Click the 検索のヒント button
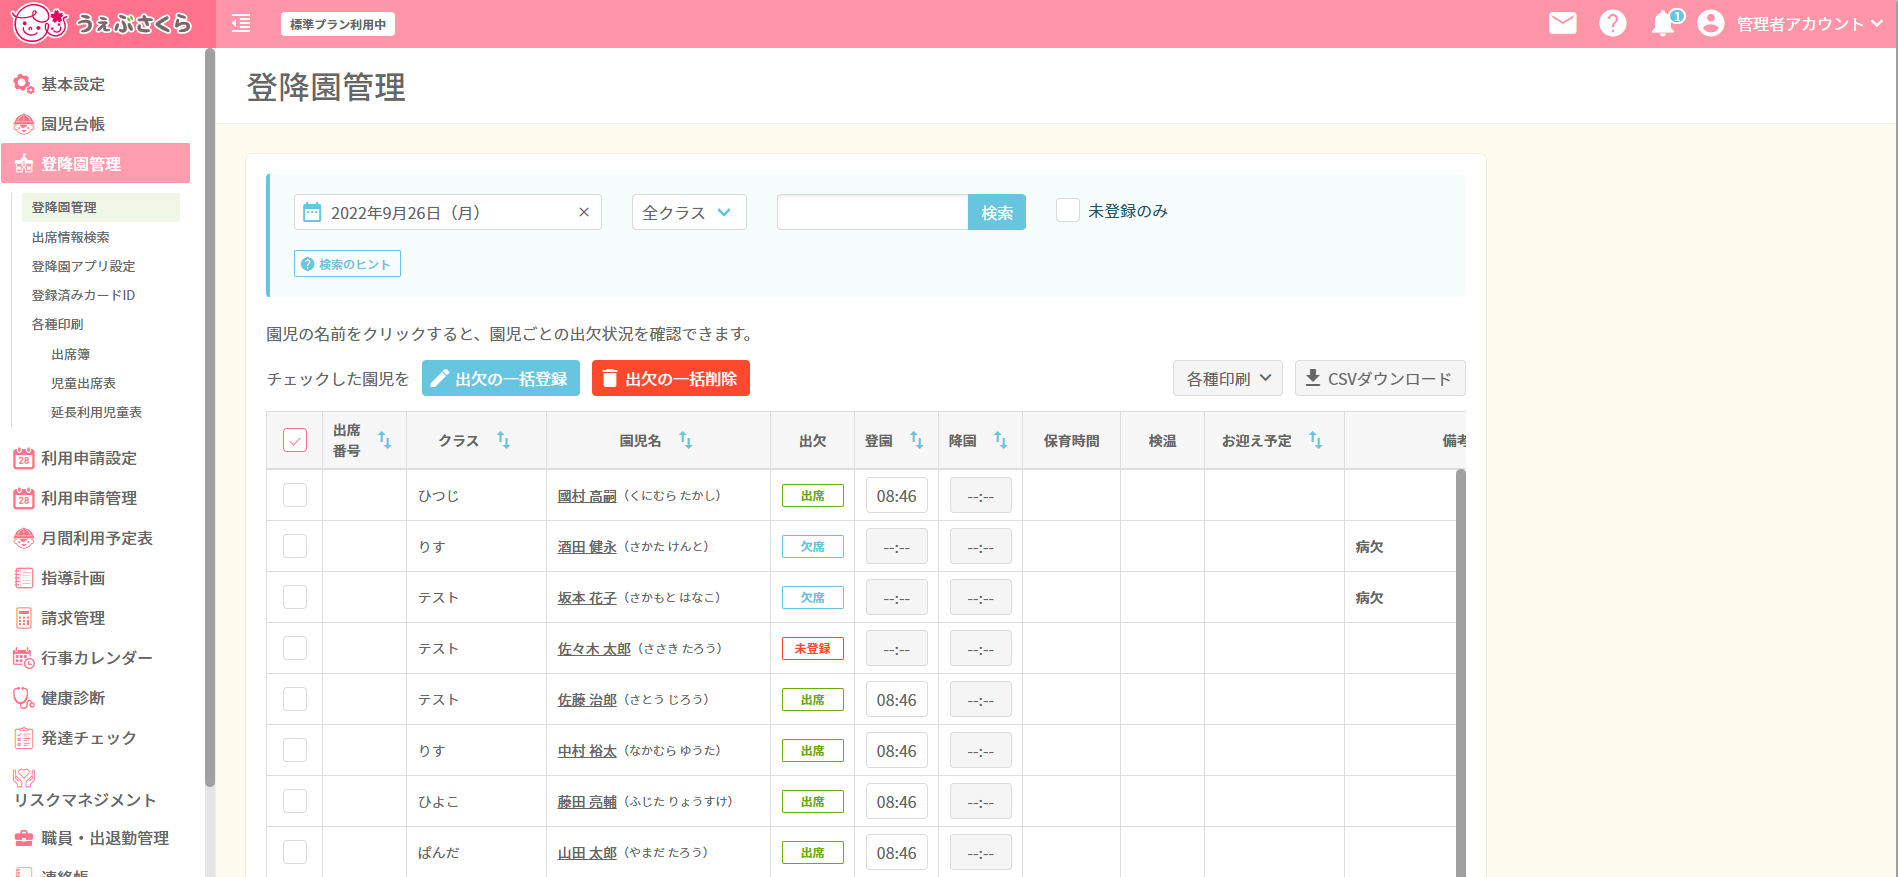 click(347, 264)
